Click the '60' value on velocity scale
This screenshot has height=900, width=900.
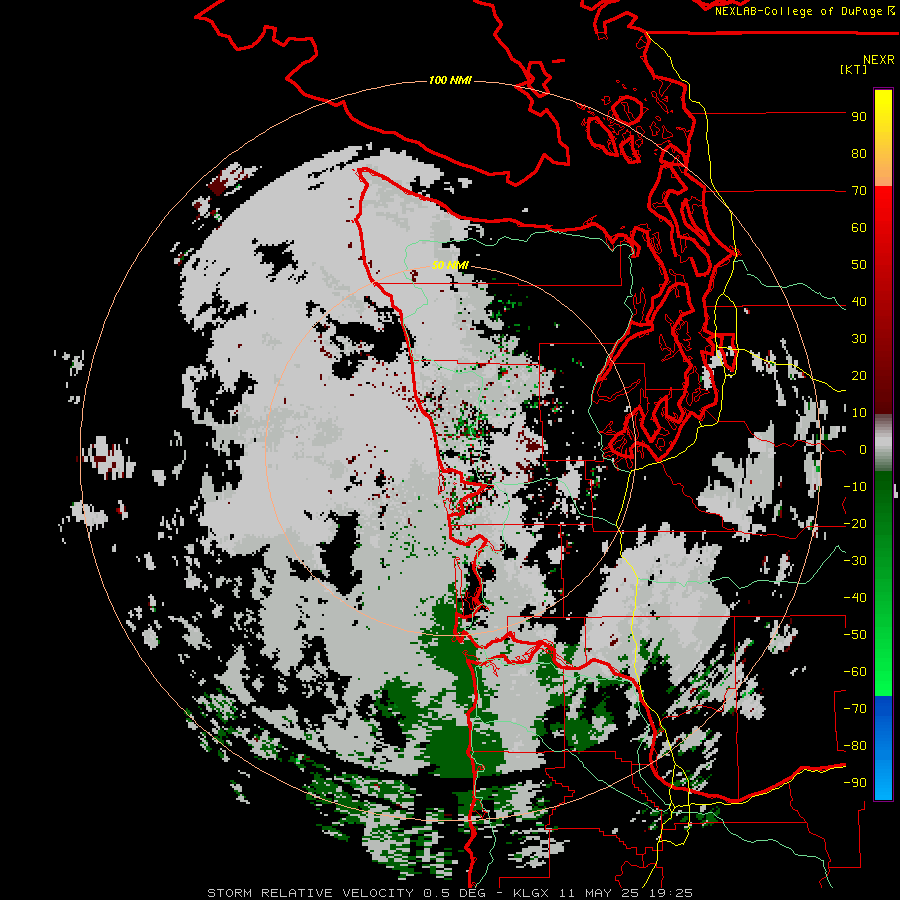(x=859, y=228)
